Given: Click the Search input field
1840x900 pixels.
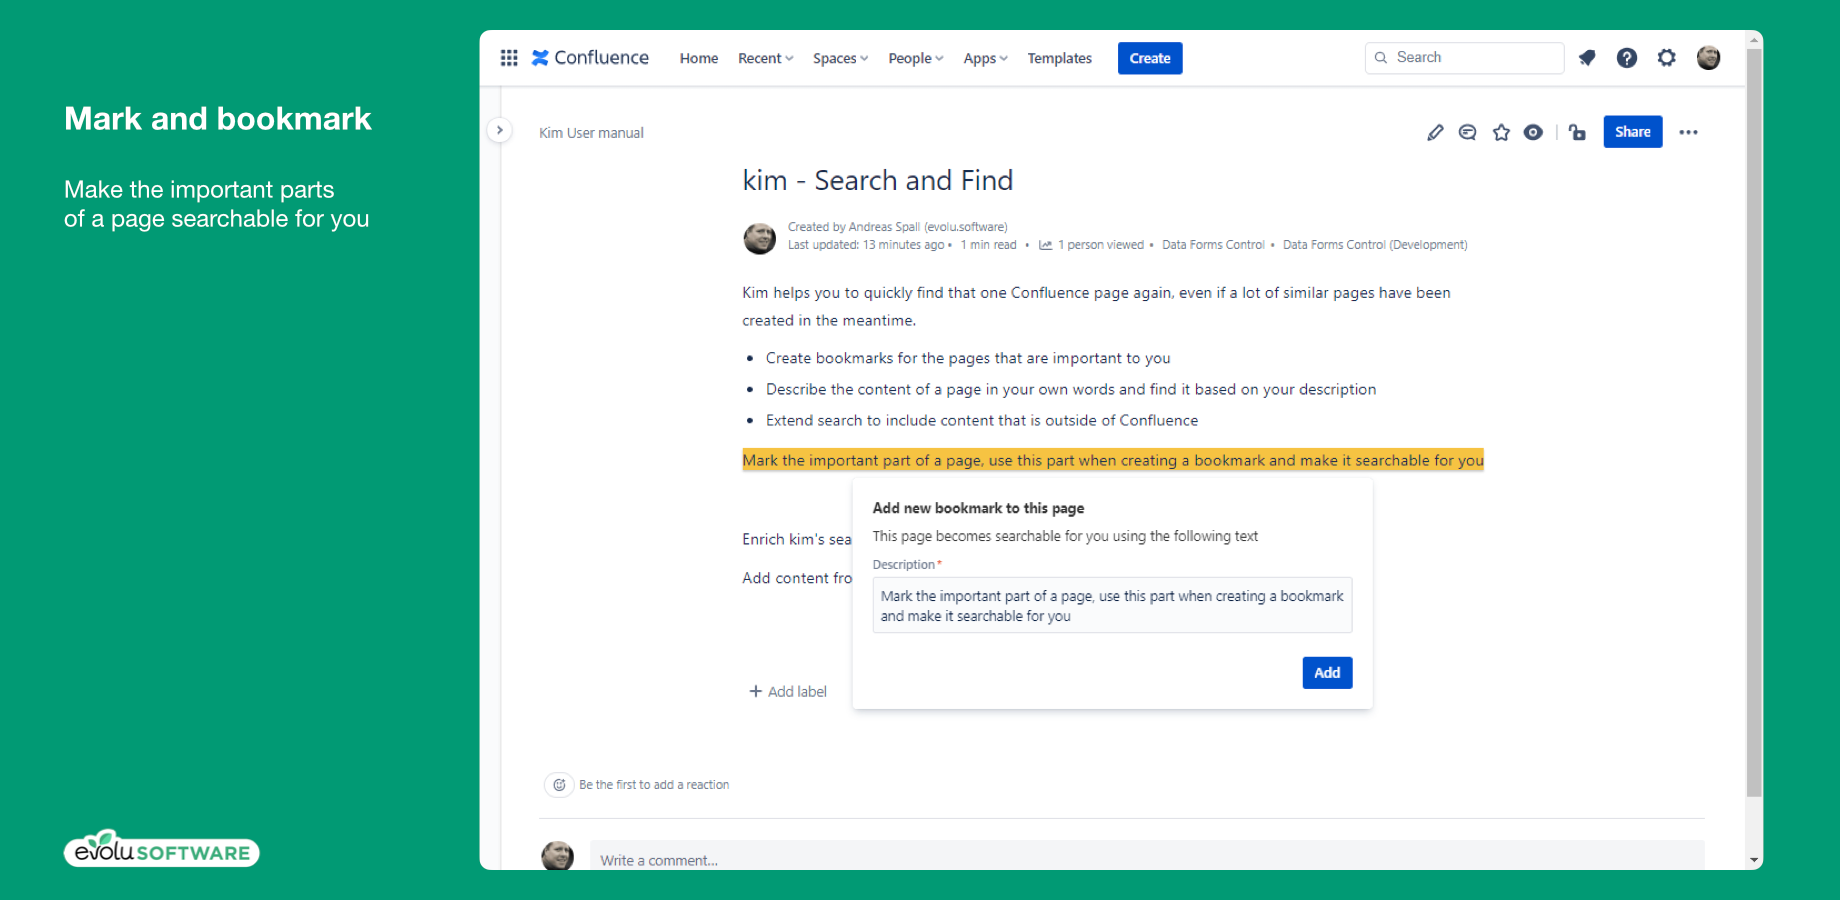Looking at the screenshot, I should pos(1464,58).
